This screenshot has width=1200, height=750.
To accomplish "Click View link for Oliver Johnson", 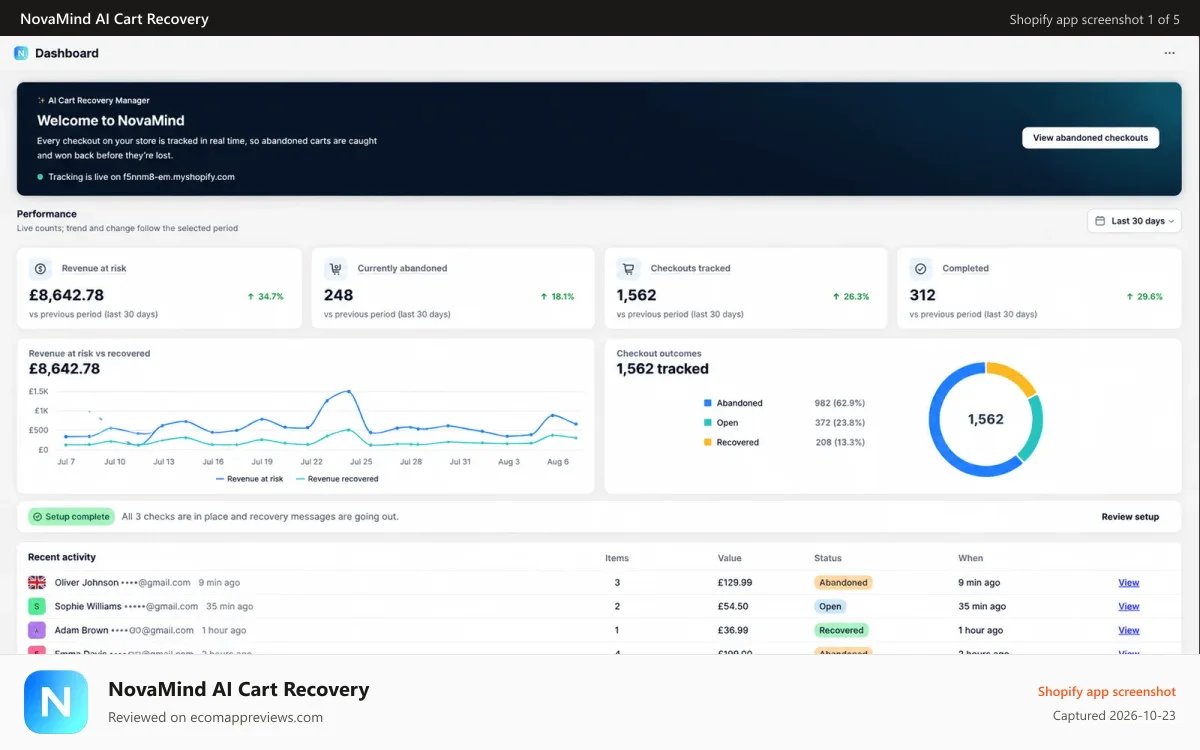I will tap(1129, 582).
